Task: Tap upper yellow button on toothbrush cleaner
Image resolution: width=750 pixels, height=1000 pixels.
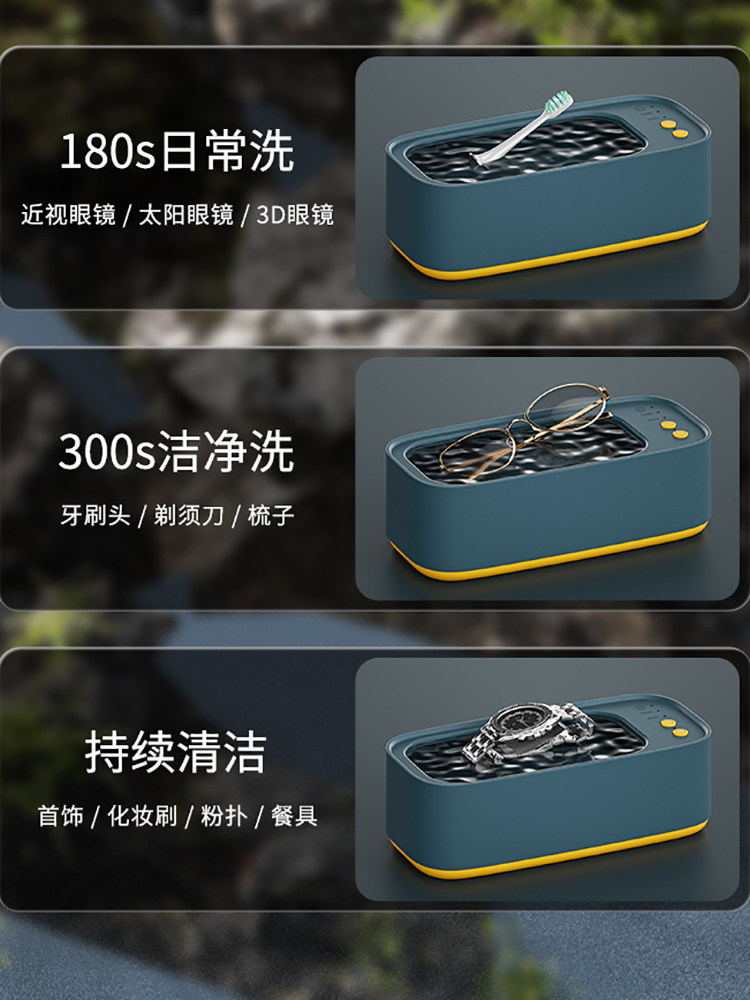Action: point(668,124)
